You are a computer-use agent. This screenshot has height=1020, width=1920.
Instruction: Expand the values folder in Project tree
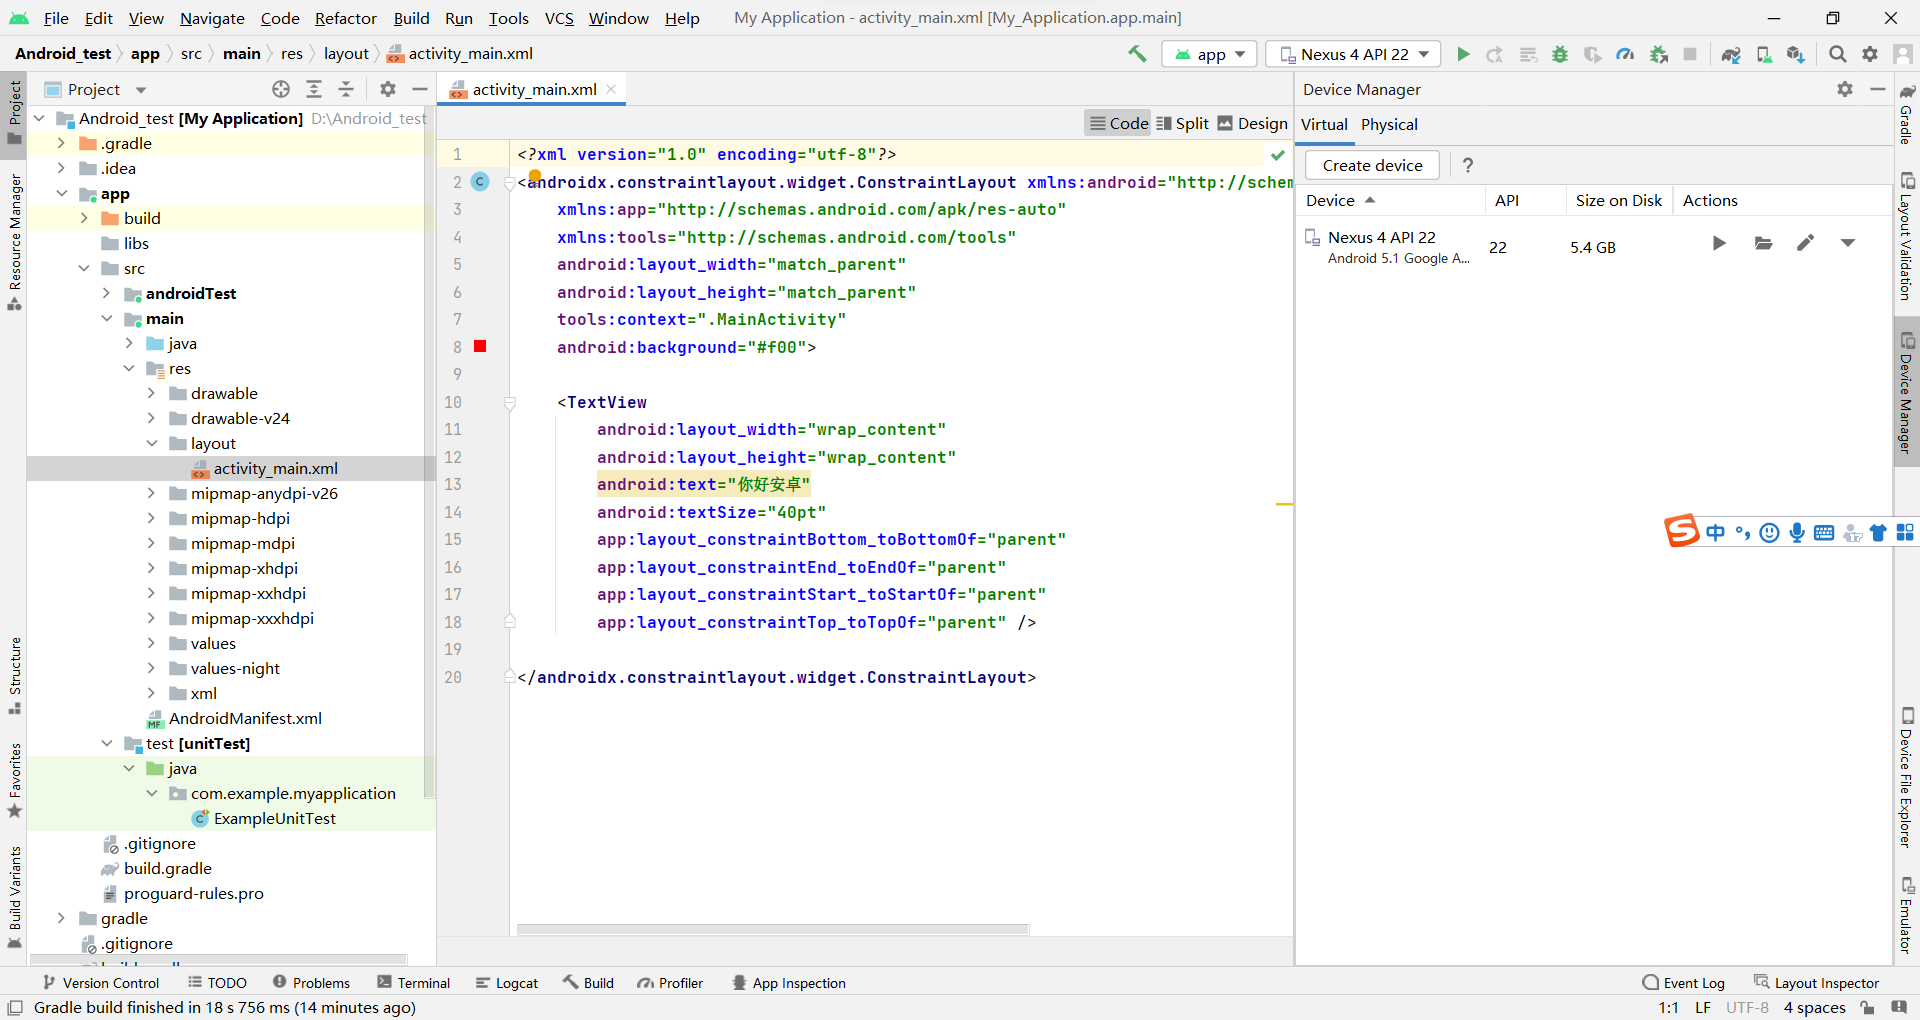coord(151,643)
